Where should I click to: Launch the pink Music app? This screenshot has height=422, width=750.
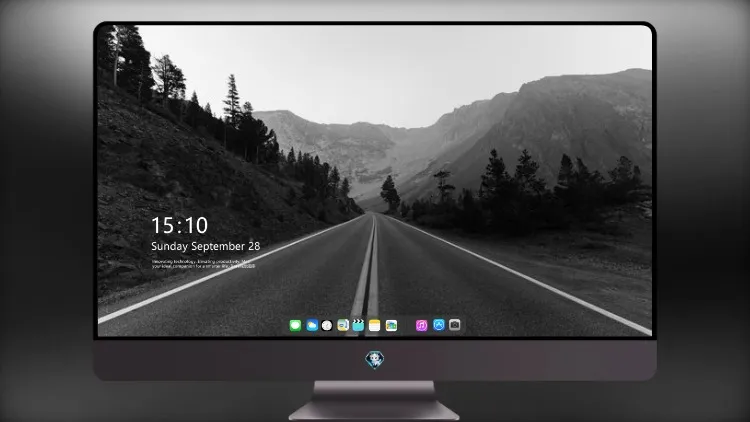(x=421, y=325)
